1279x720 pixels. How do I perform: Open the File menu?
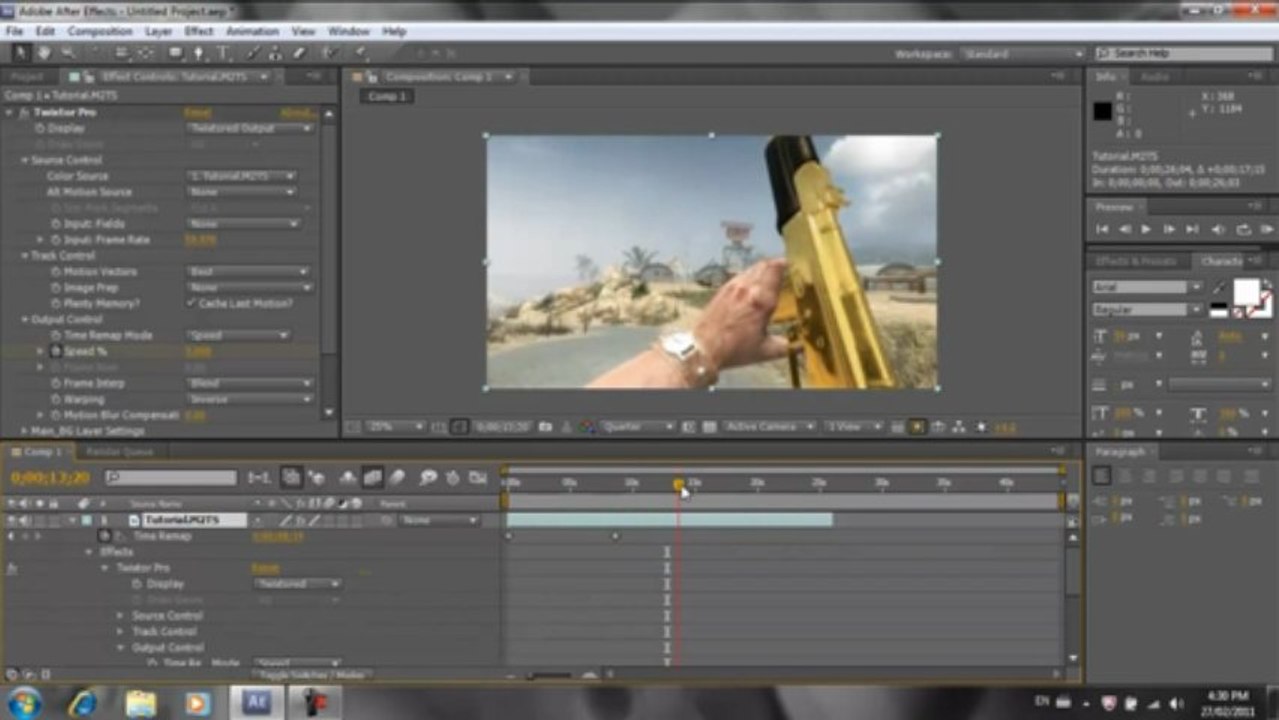pos(14,31)
